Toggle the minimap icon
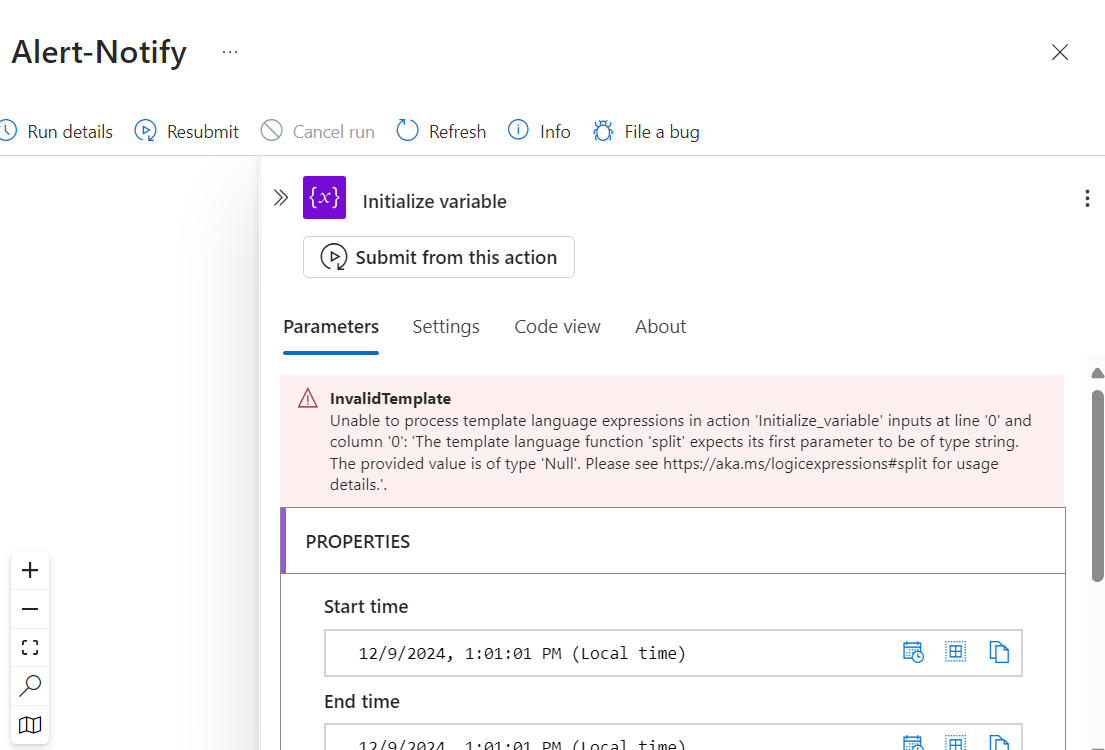 pos(30,725)
